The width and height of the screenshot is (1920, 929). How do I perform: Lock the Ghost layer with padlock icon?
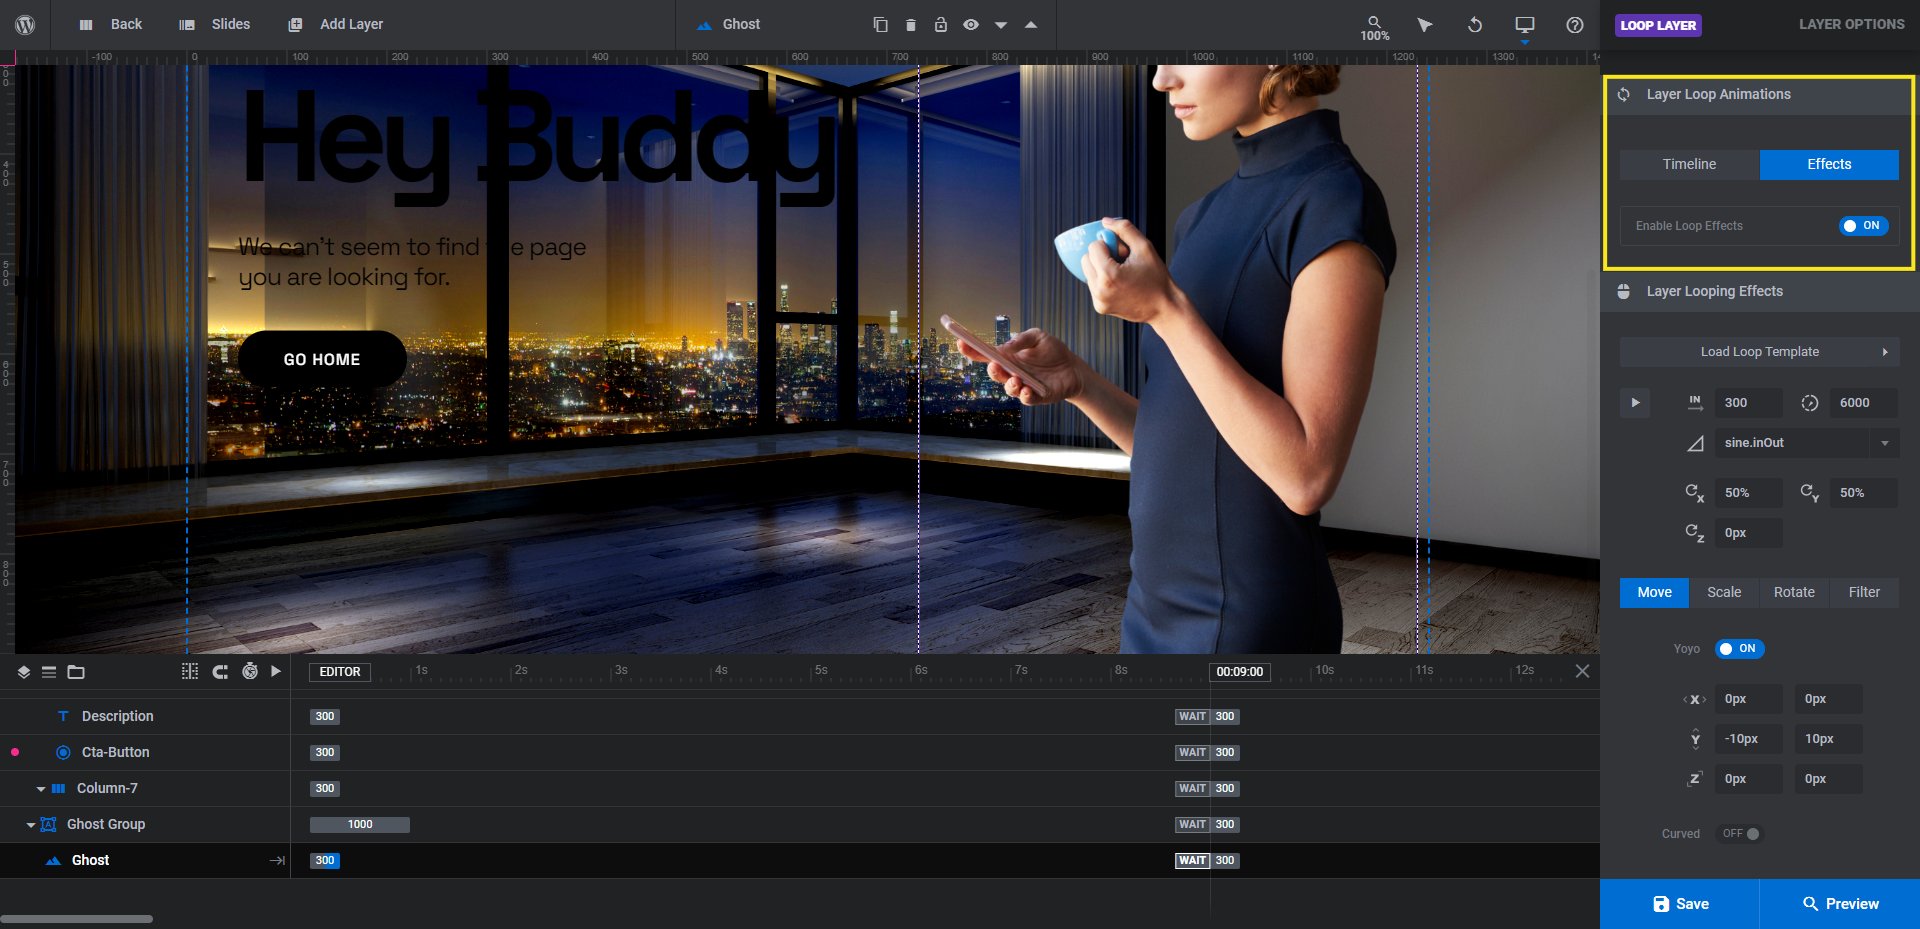940,25
